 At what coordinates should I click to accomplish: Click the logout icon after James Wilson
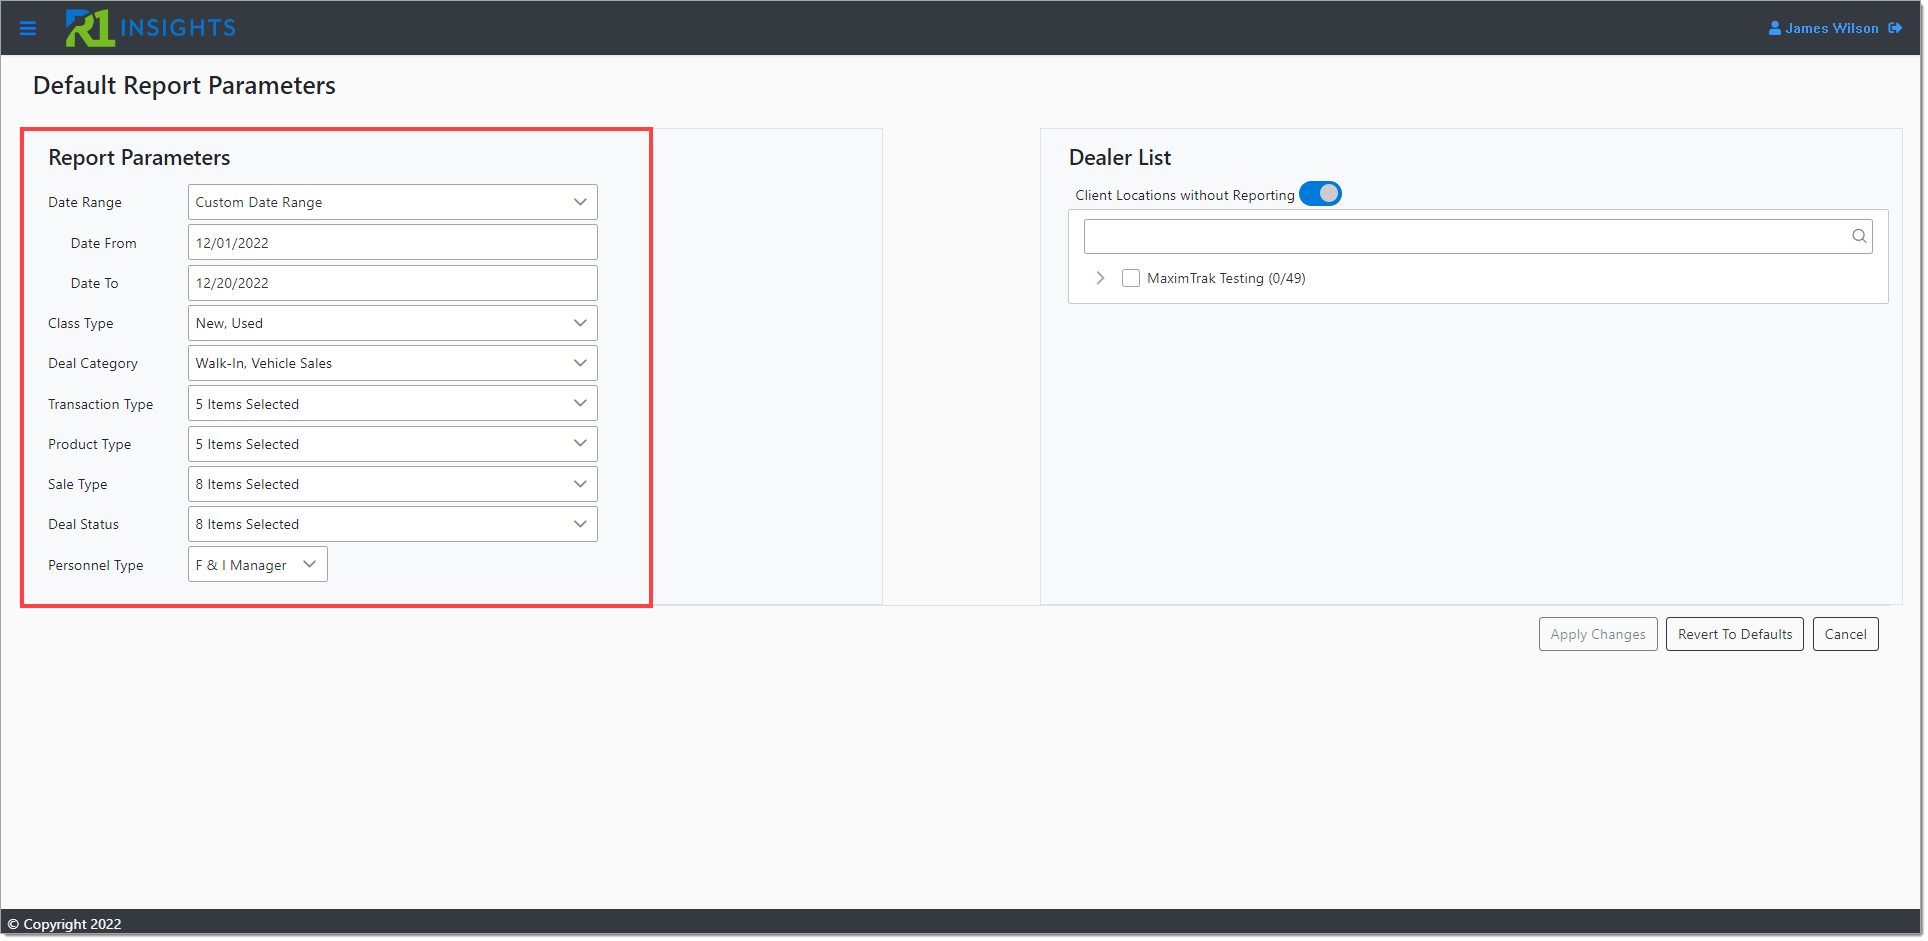tap(1895, 28)
